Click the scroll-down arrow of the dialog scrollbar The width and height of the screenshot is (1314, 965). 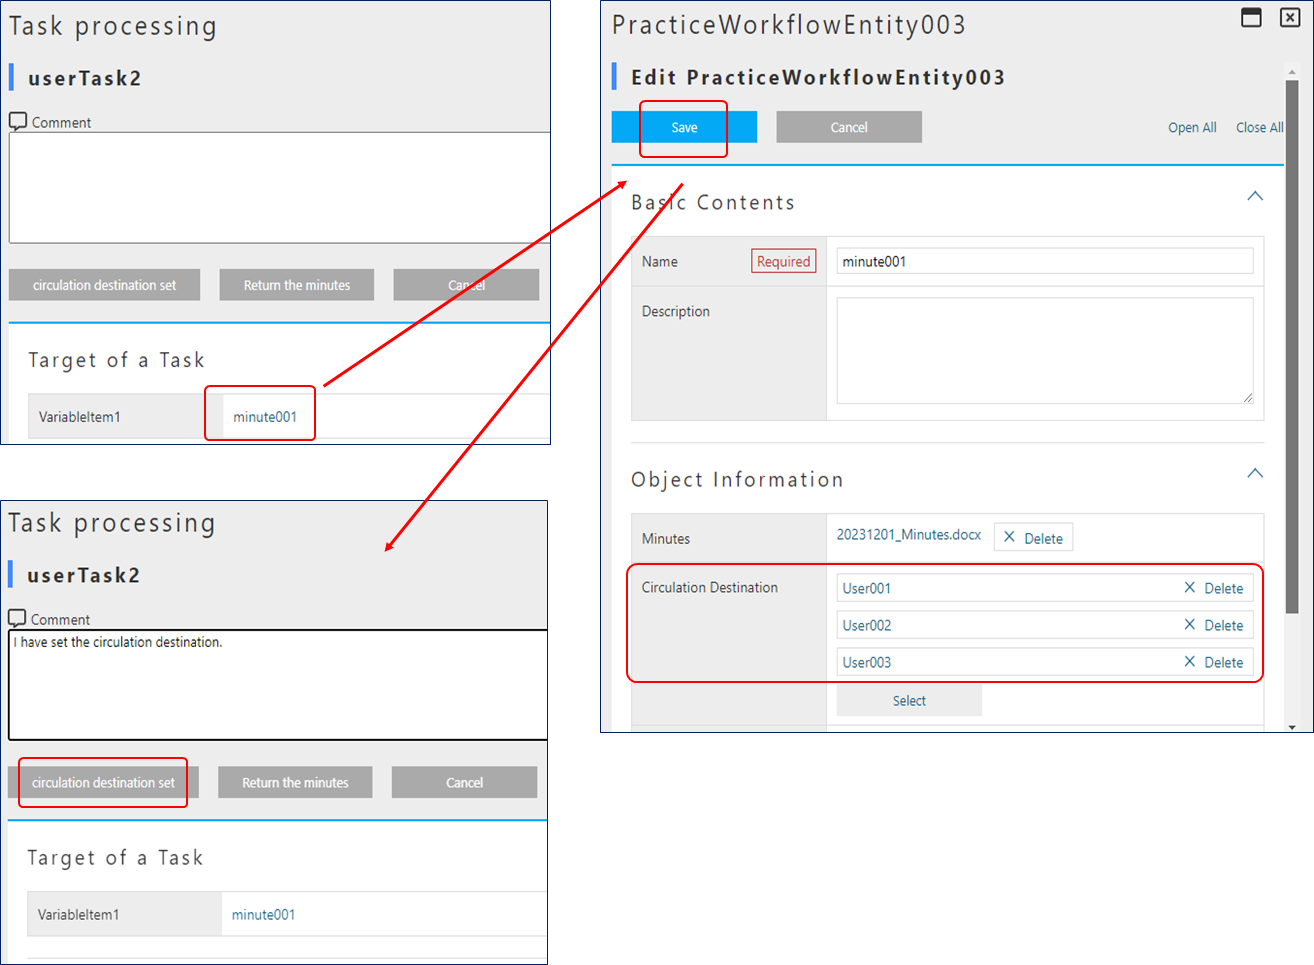(x=1292, y=727)
